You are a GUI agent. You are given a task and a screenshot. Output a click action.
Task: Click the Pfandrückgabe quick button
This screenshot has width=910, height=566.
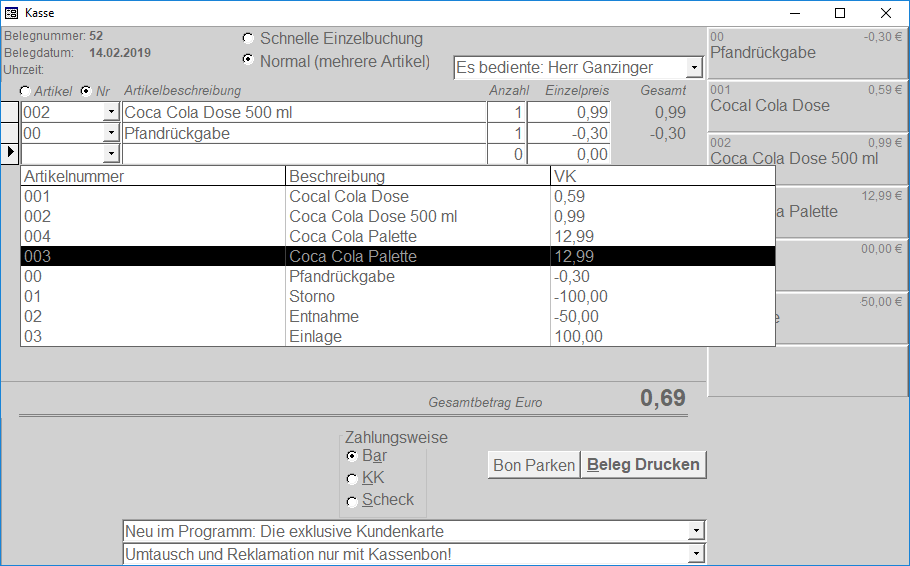click(x=808, y=53)
